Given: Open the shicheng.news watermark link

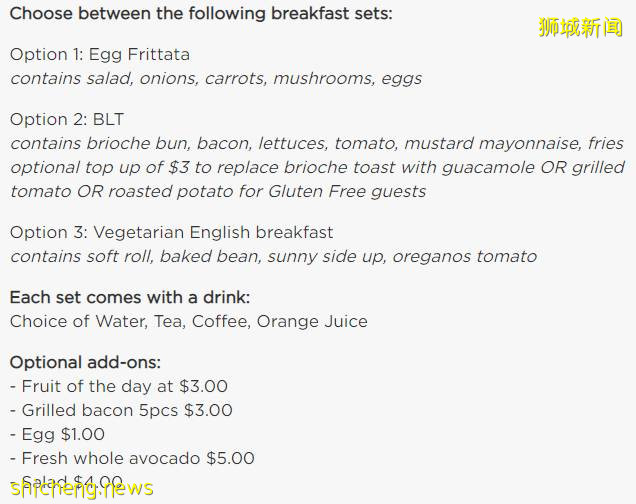Looking at the screenshot, I should click(x=80, y=488).
